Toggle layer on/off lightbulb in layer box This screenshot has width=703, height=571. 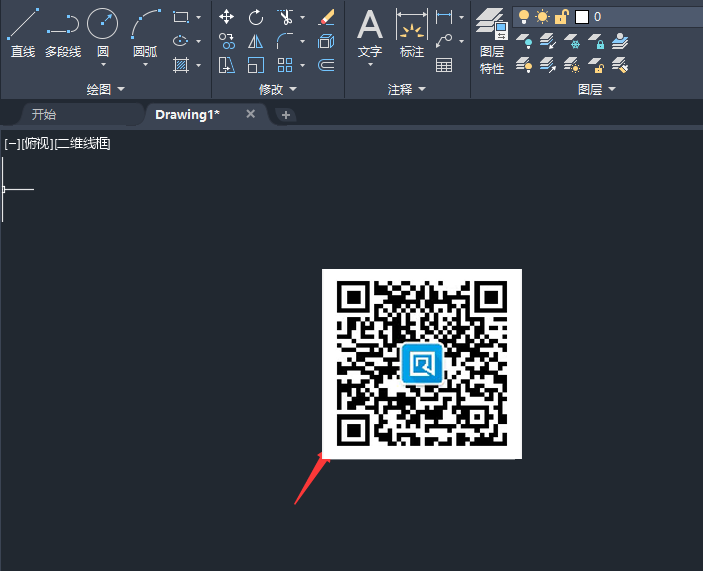pos(523,16)
